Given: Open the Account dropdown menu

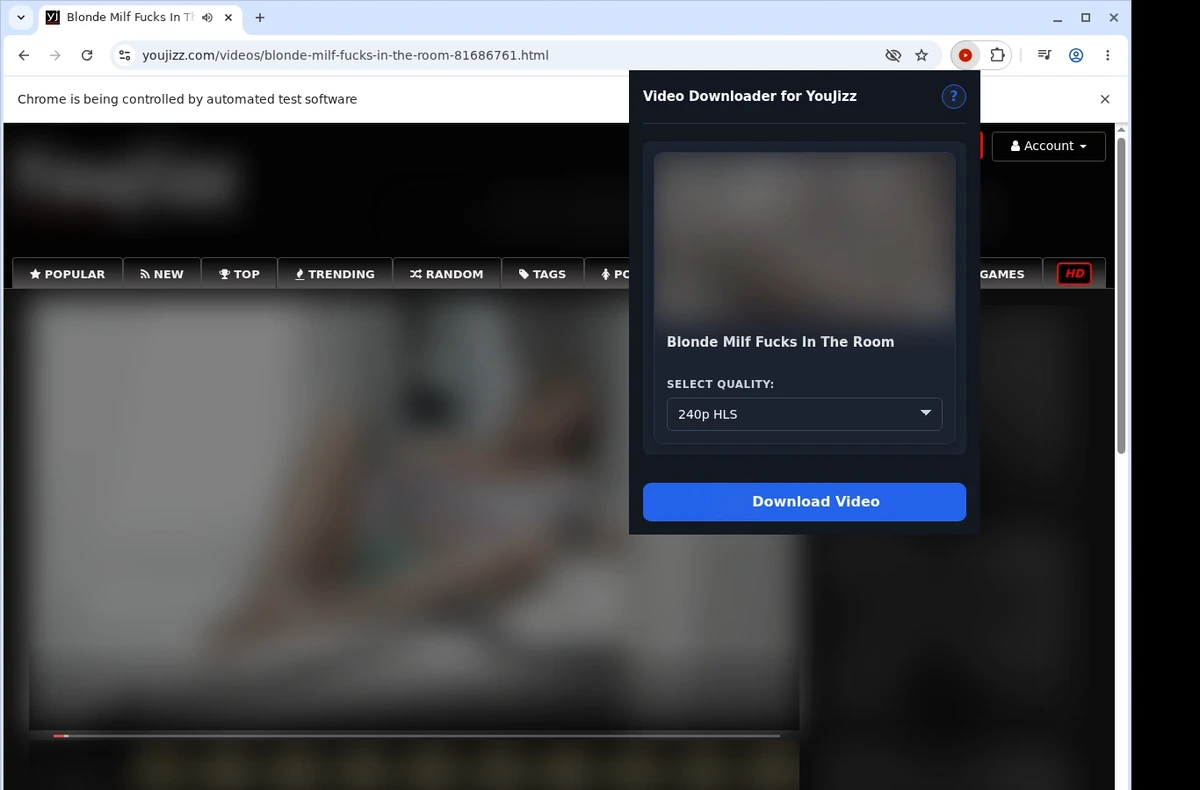Looking at the screenshot, I should [1049, 146].
